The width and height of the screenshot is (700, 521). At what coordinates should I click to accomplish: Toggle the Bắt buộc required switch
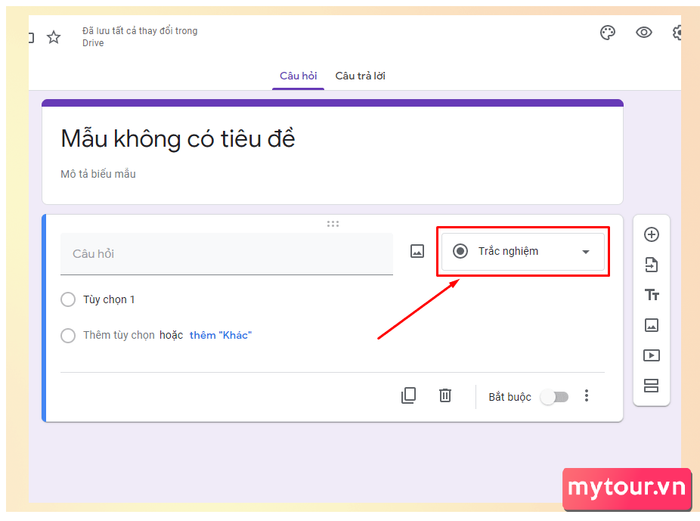click(554, 396)
